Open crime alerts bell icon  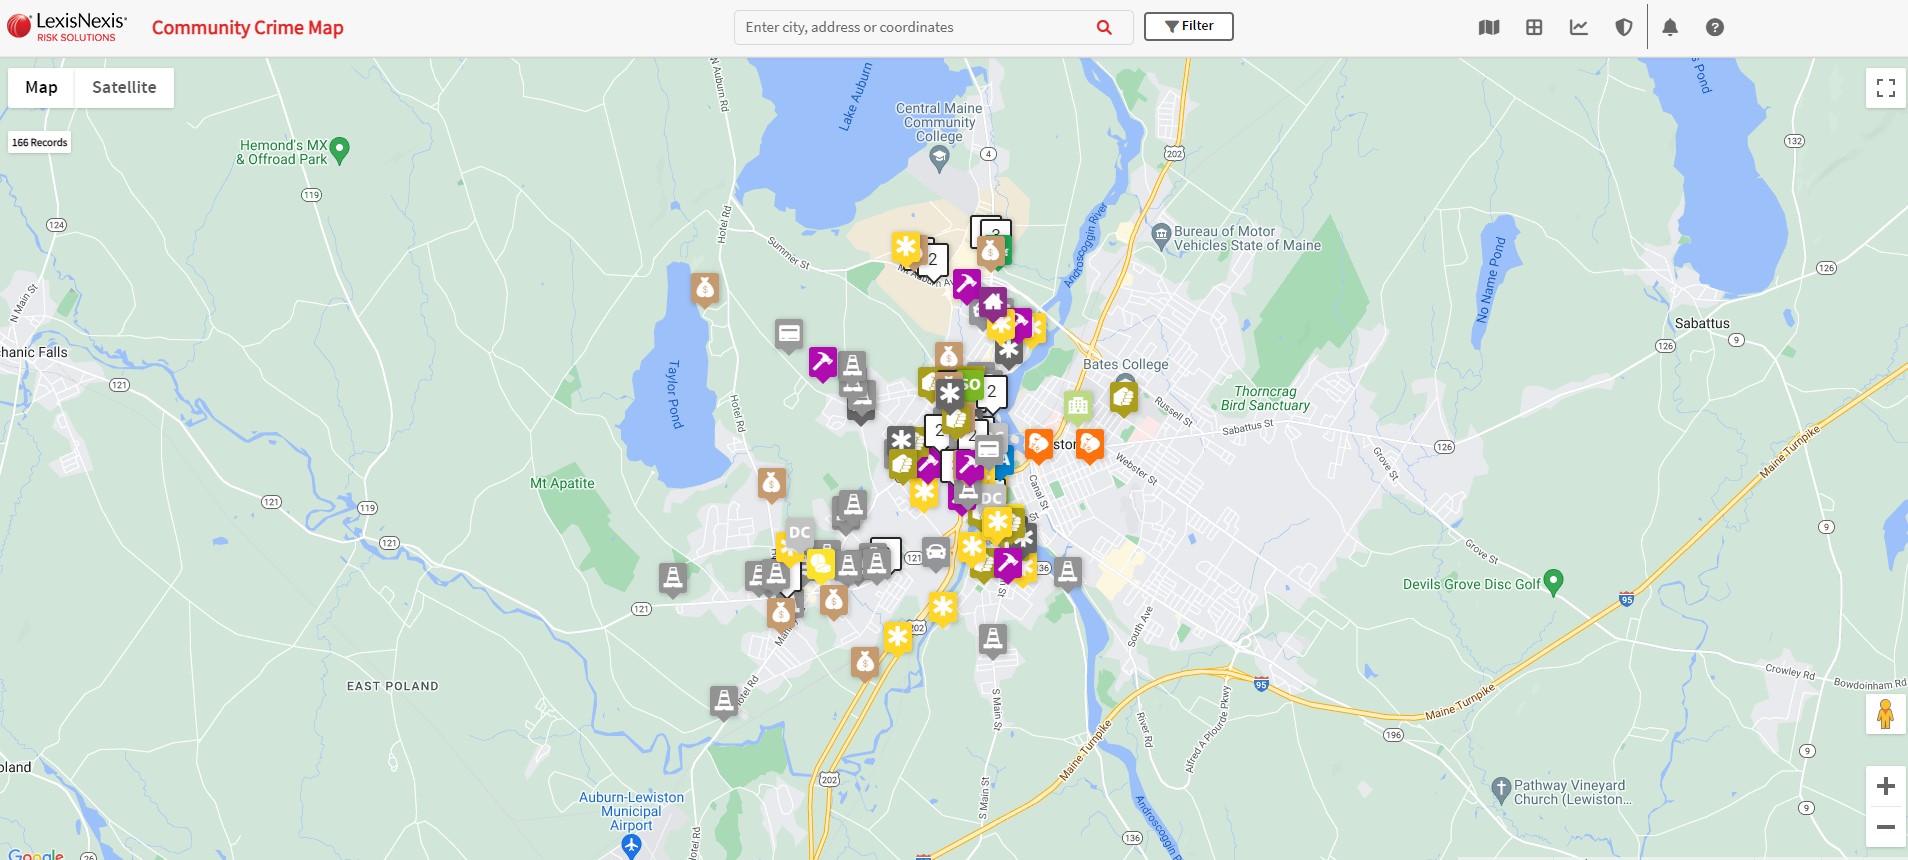pyautogui.click(x=1670, y=28)
